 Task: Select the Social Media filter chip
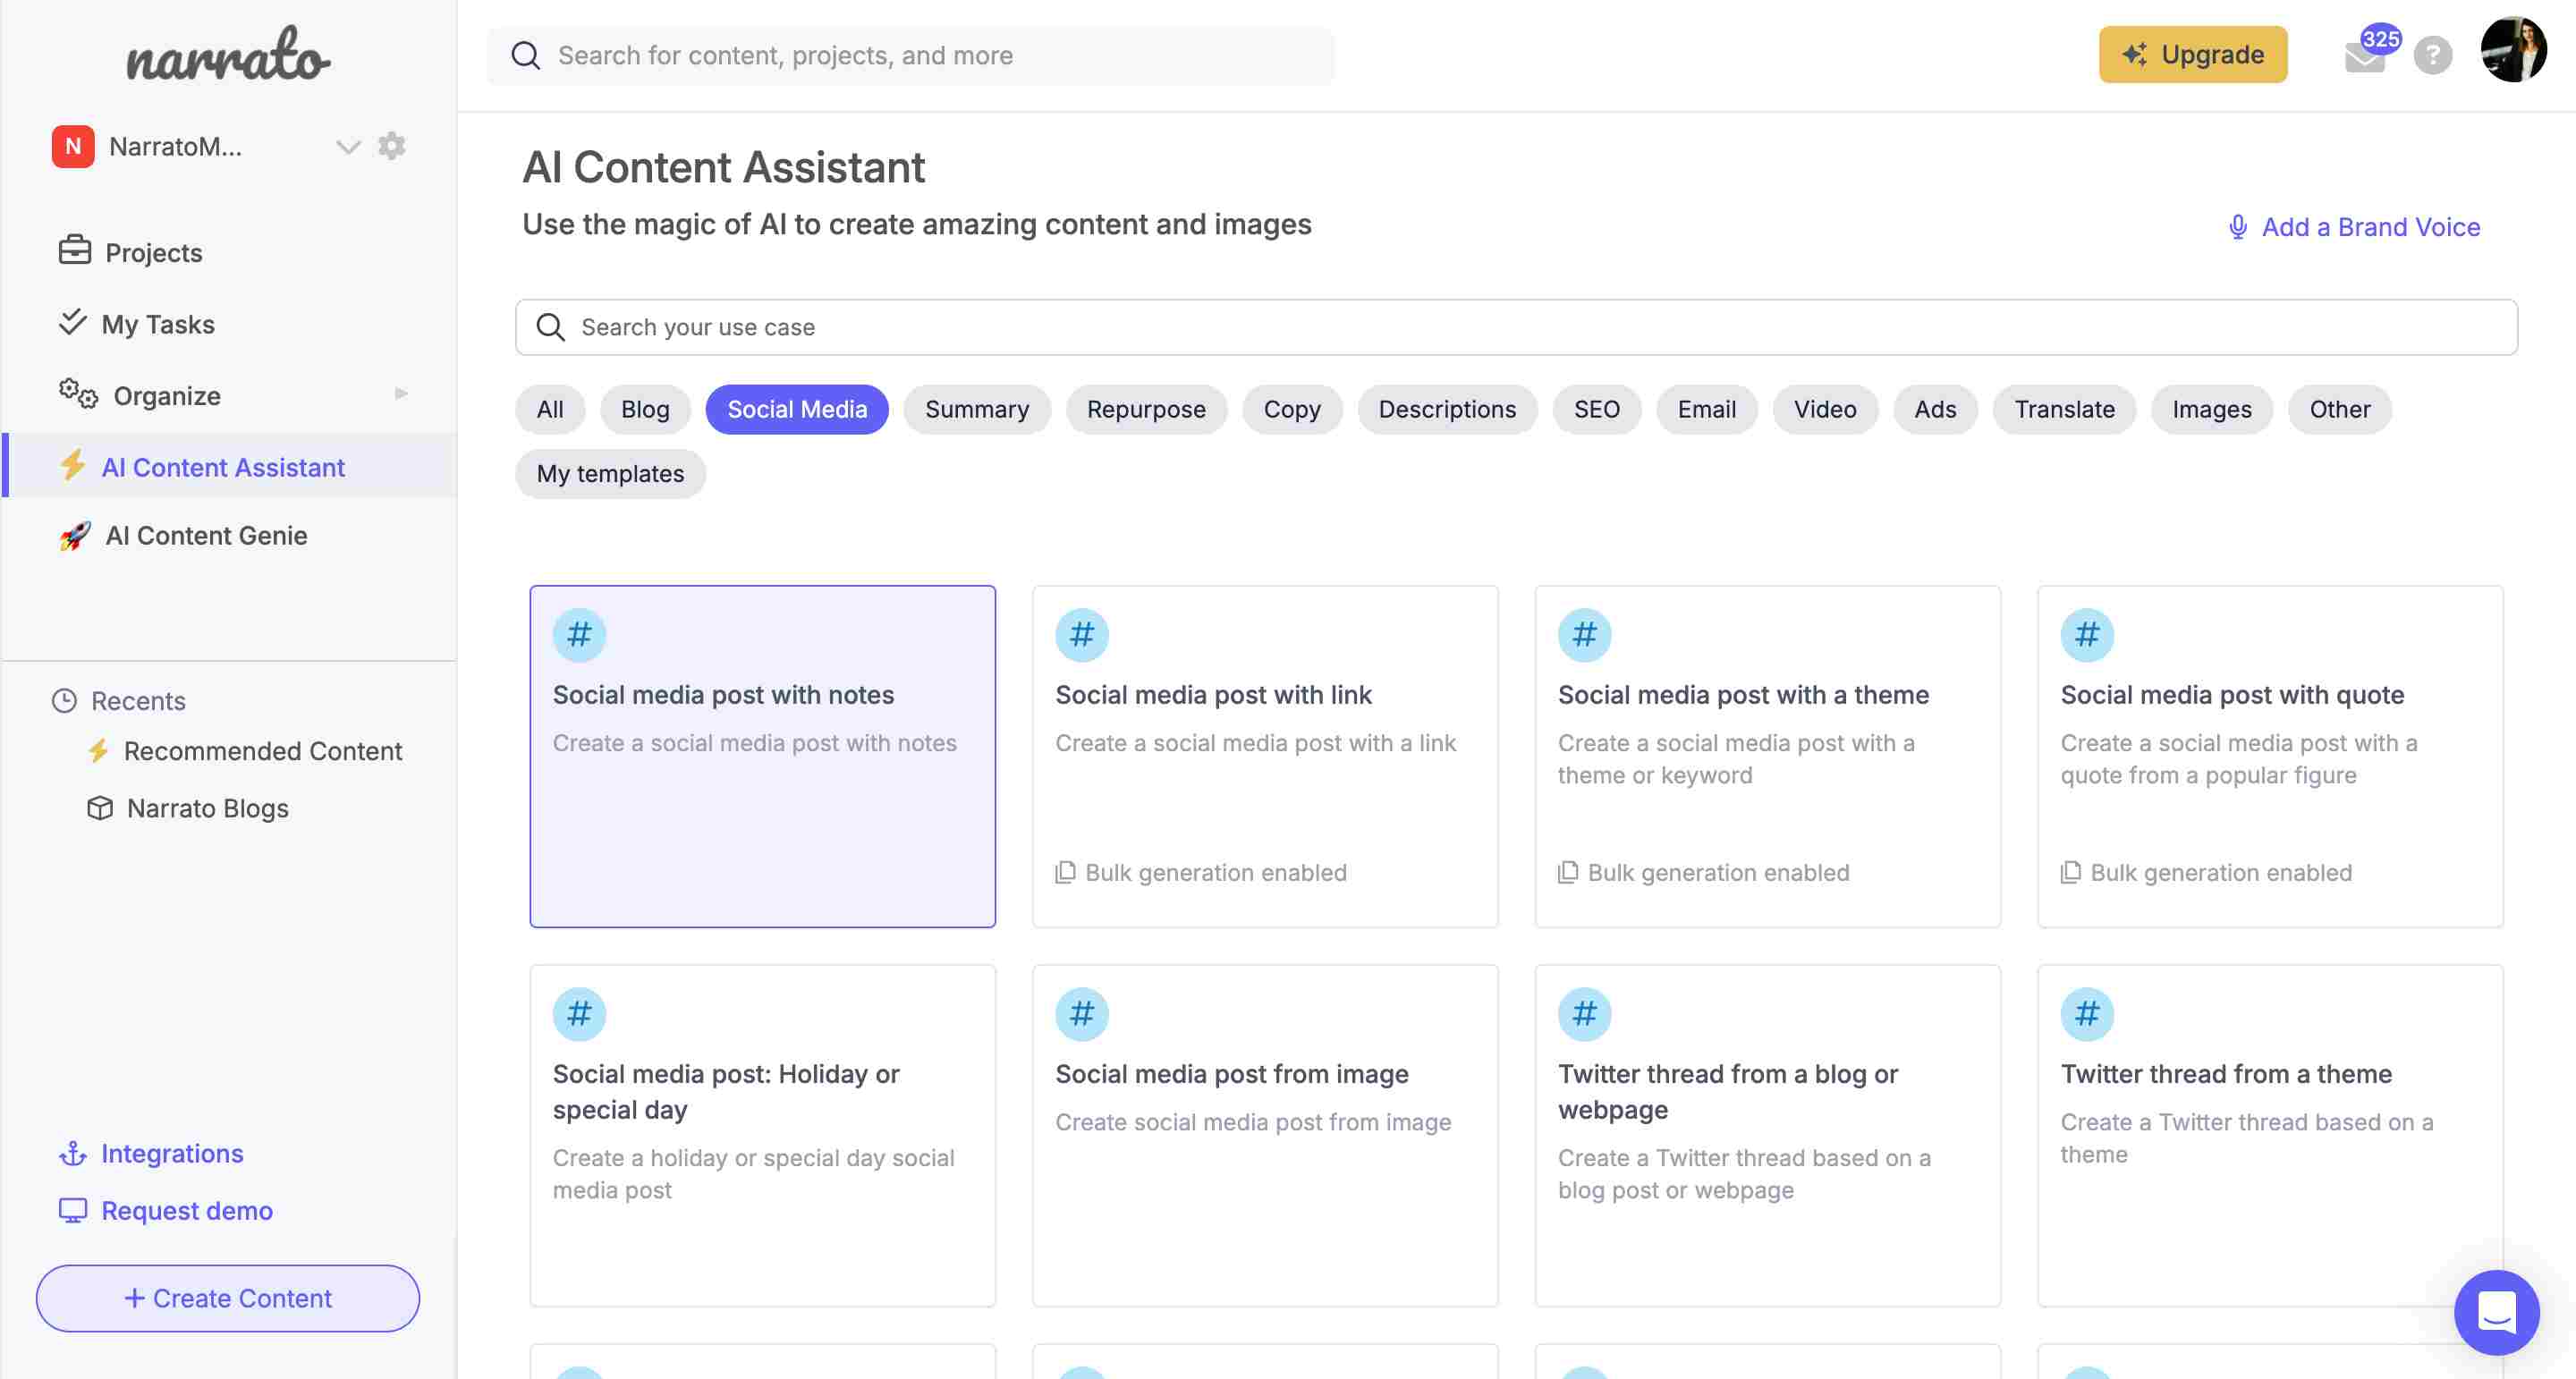[x=797, y=409]
